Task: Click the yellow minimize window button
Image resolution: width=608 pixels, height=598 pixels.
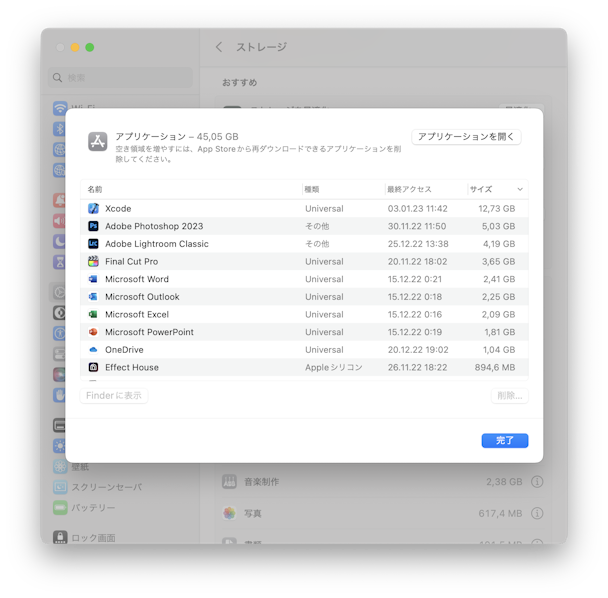Action: point(75,47)
